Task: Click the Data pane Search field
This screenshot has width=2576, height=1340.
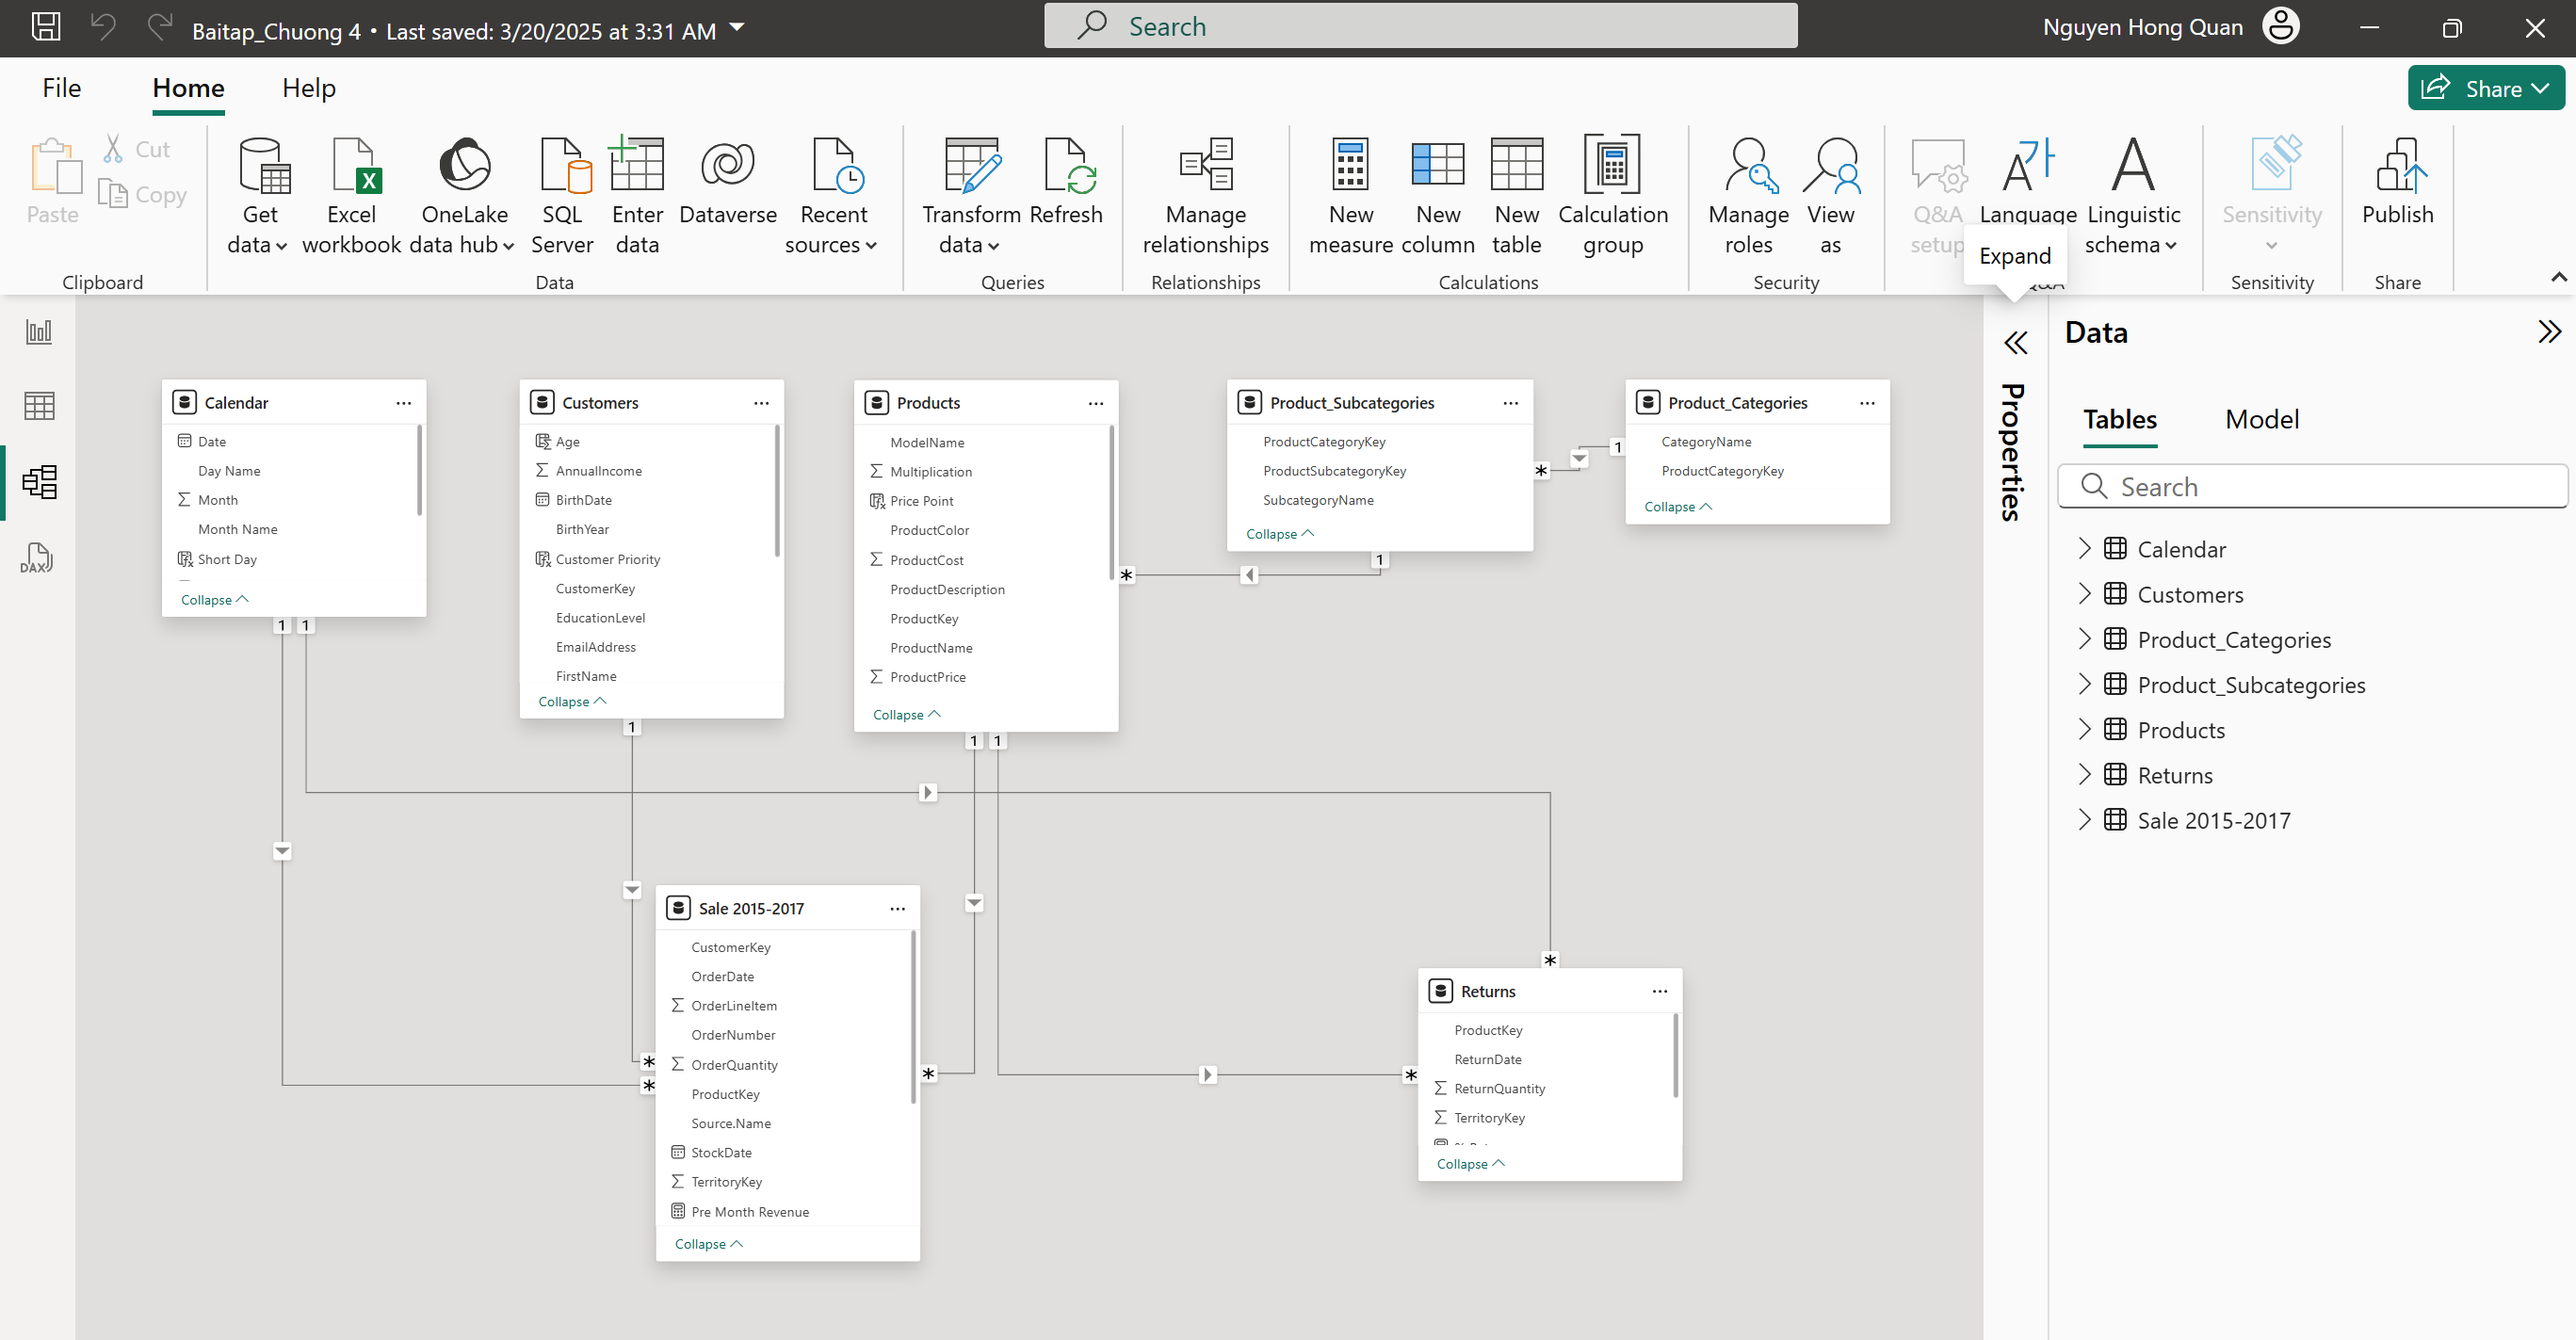Action: (2312, 486)
